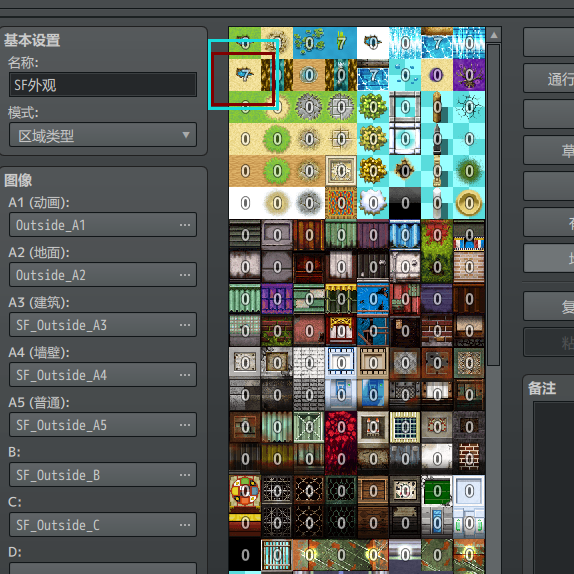Screen dimensions: 574x574
Task: Select the solid black tile at bottom
Action: [x=245, y=555]
